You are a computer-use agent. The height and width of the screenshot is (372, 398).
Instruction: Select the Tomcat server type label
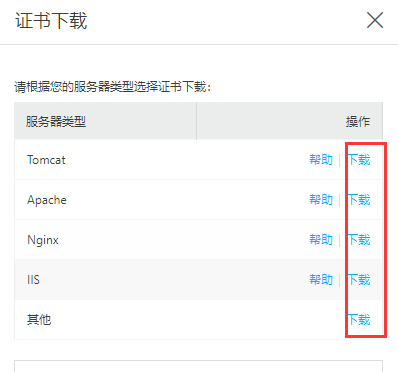tap(46, 160)
